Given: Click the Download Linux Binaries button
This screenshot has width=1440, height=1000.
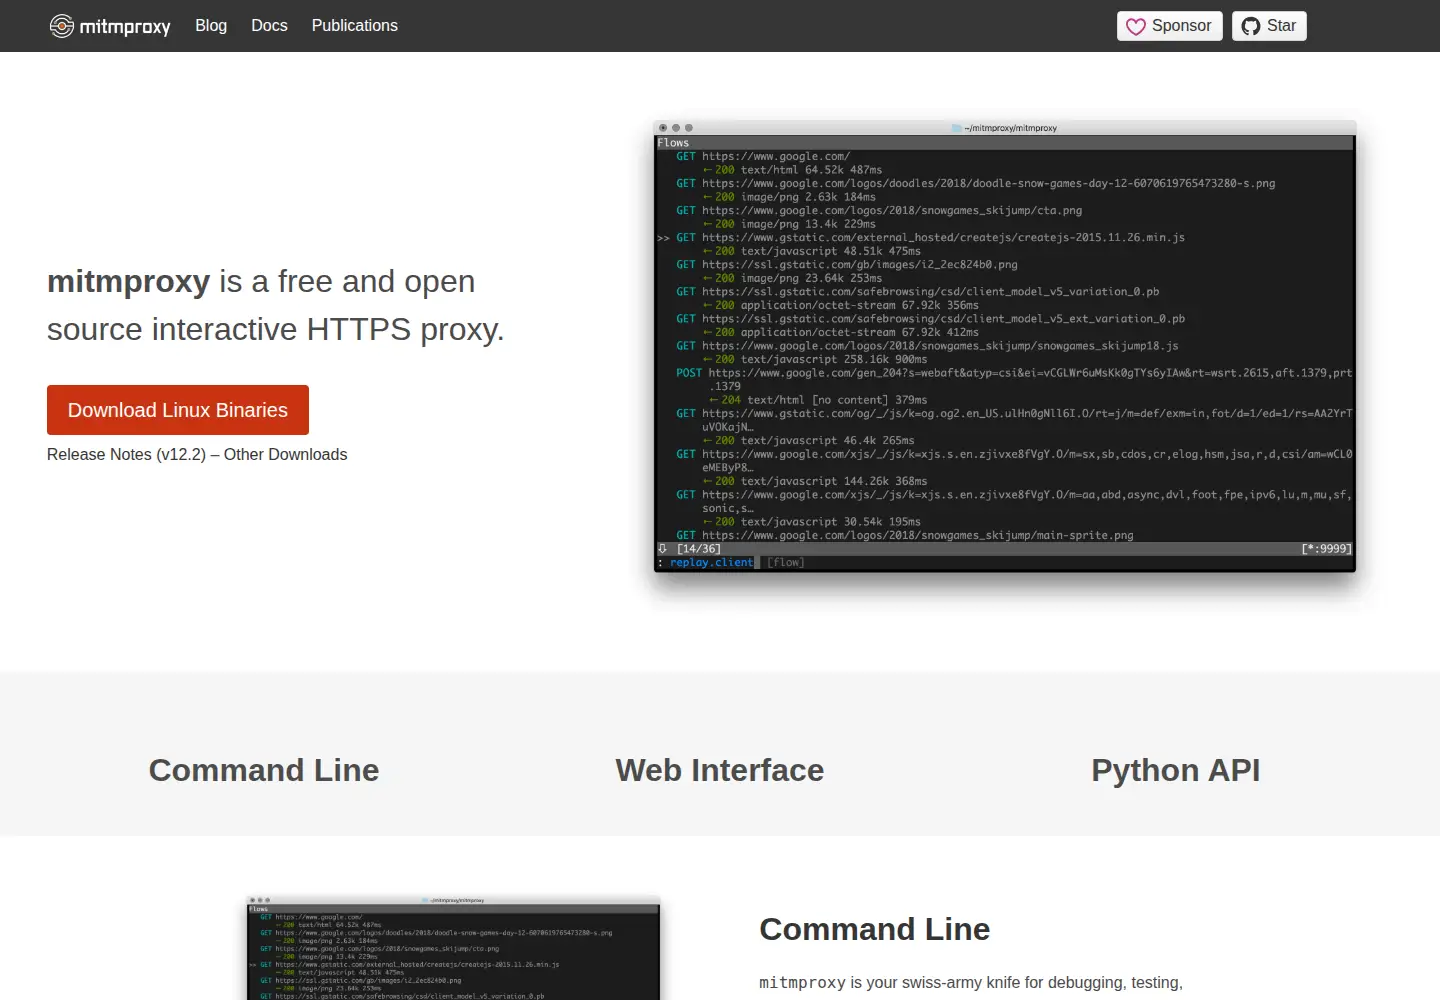Looking at the screenshot, I should [178, 410].
